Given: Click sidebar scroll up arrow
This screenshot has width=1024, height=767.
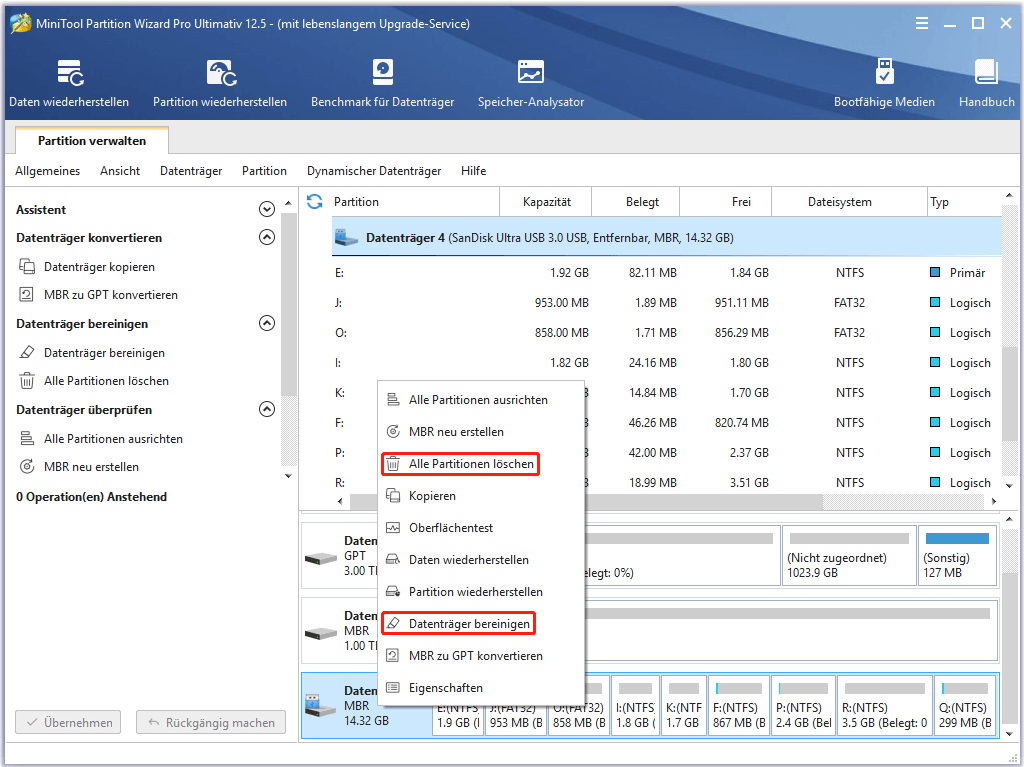Looking at the screenshot, I should pos(288,204).
